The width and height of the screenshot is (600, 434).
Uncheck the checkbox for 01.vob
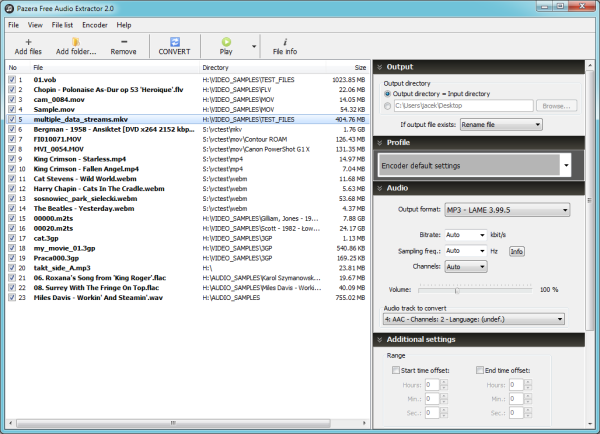12,80
